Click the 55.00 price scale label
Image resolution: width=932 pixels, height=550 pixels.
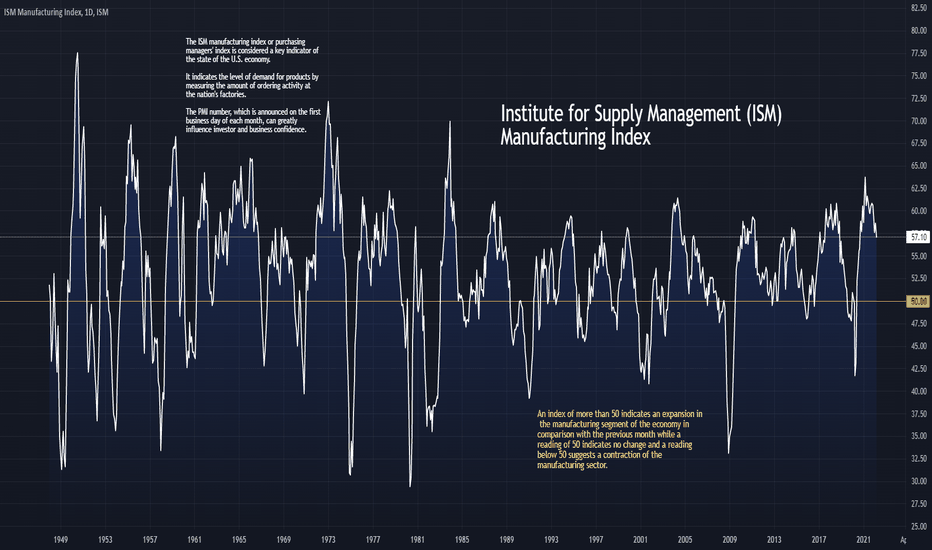tap(918, 256)
